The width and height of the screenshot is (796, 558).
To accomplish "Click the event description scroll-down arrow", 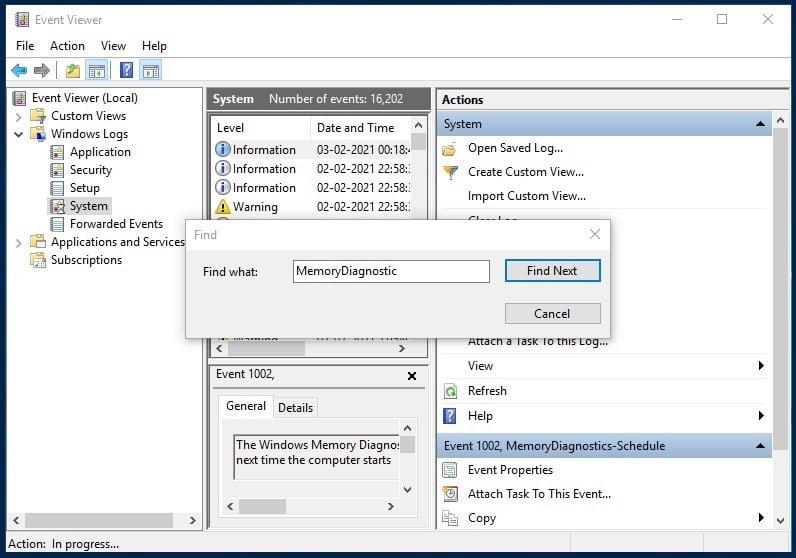I will (407, 489).
